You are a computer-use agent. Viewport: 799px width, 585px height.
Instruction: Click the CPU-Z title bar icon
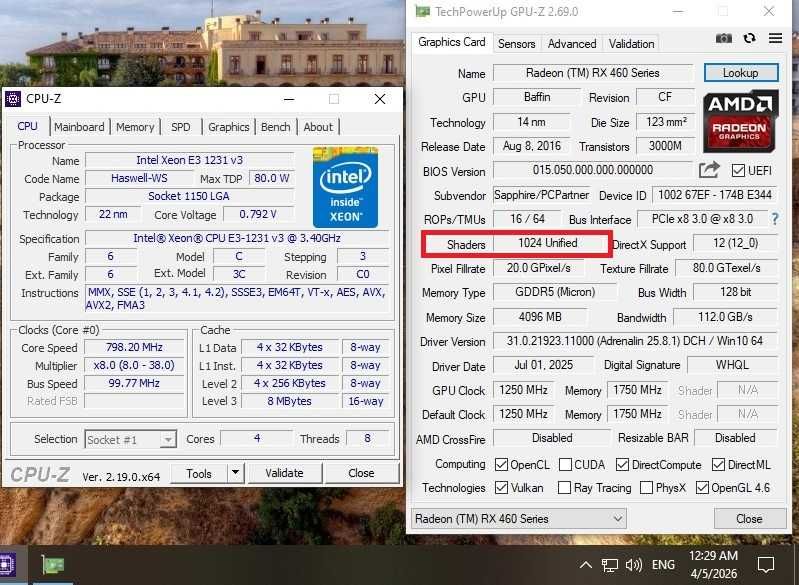point(13,99)
